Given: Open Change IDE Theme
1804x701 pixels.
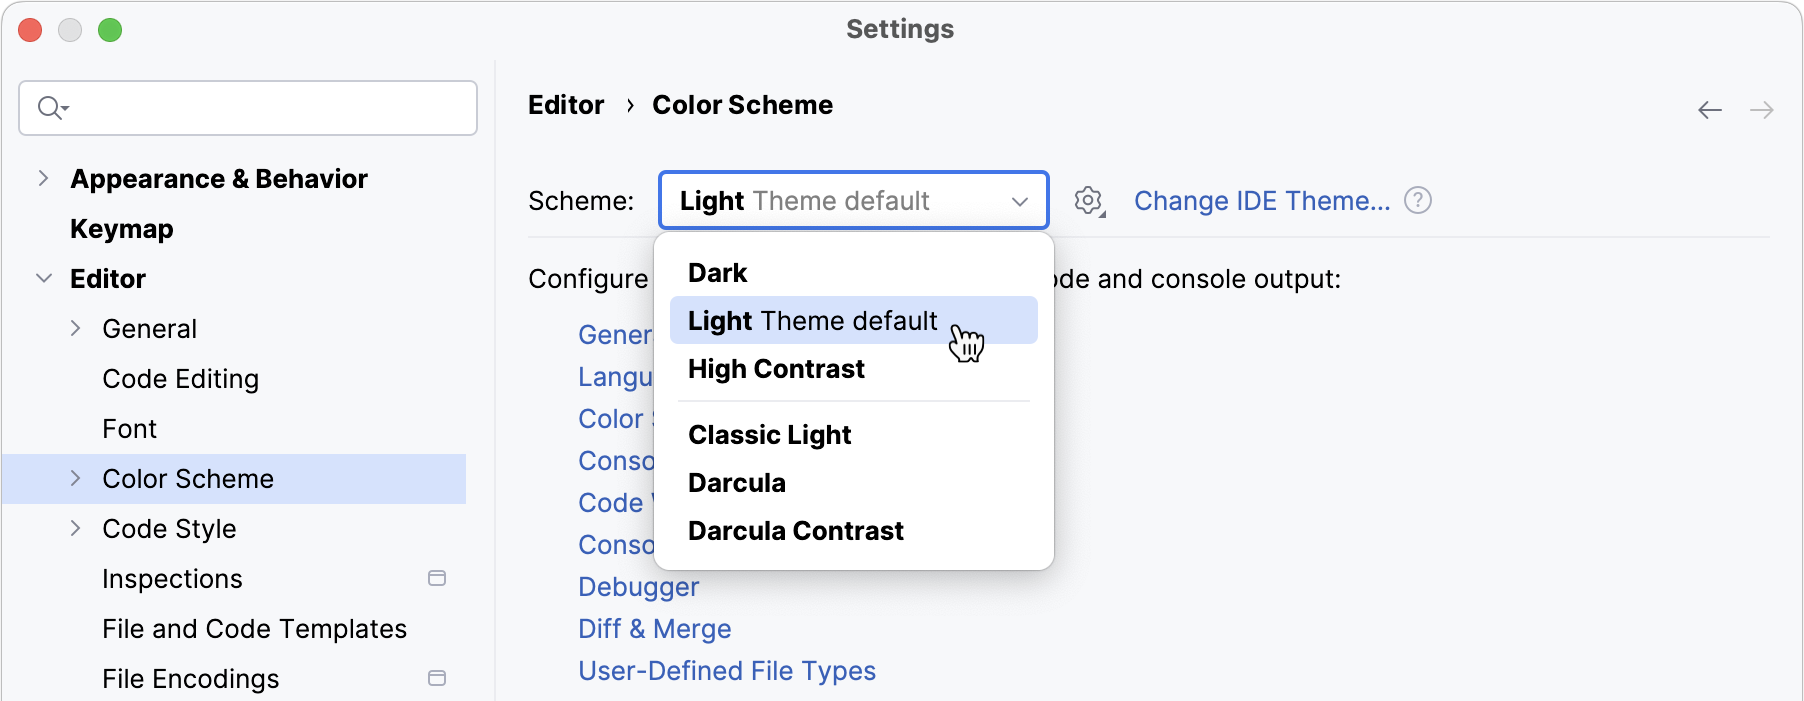Looking at the screenshot, I should point(1262,201).
